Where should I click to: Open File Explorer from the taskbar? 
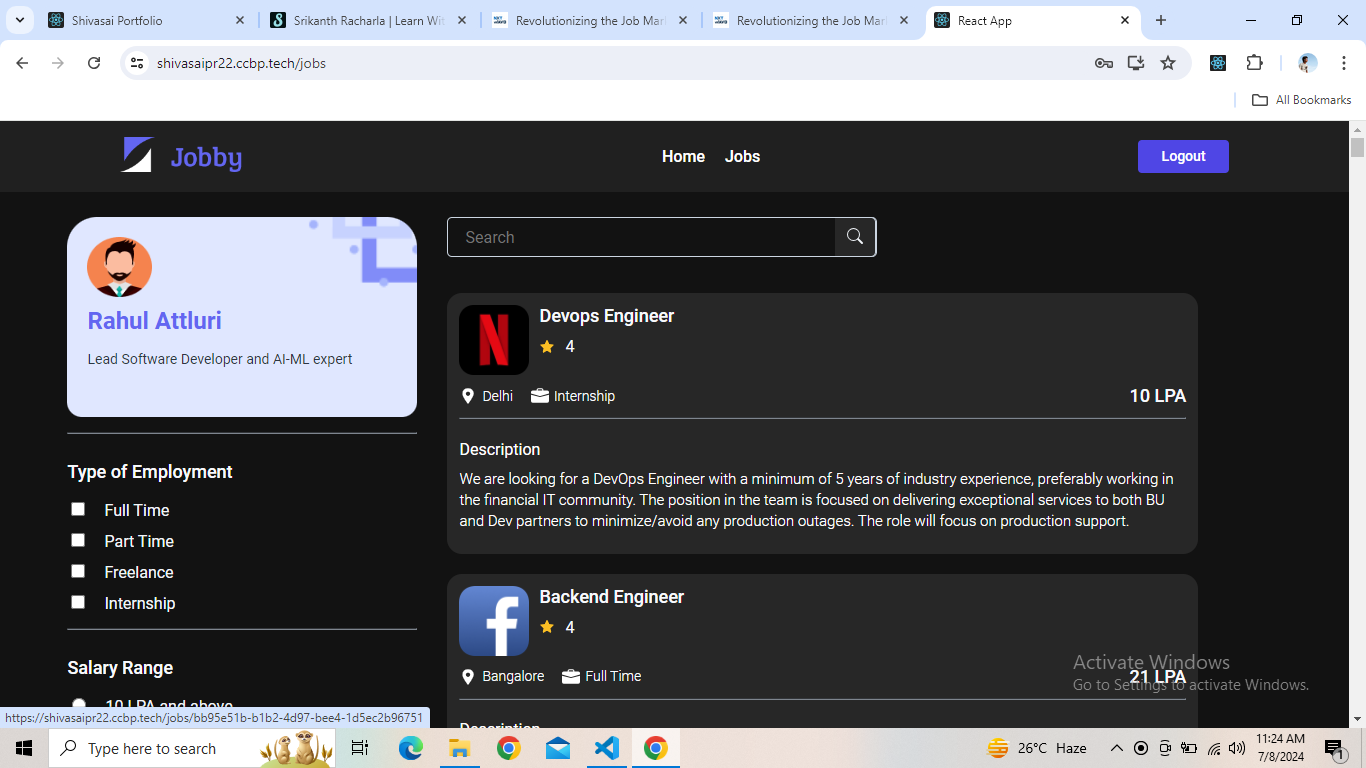(x=459, y=748)
